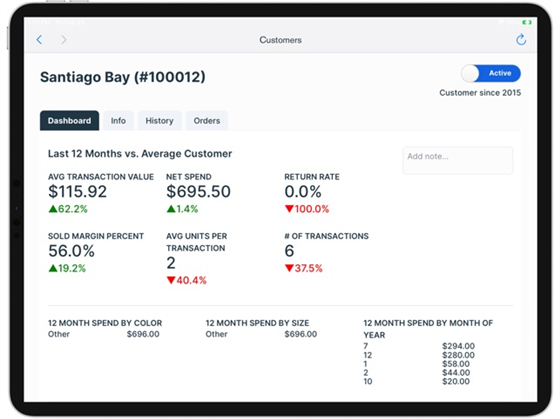
Task: Click the Customer since 2015 text
Action: click(480, 93)
